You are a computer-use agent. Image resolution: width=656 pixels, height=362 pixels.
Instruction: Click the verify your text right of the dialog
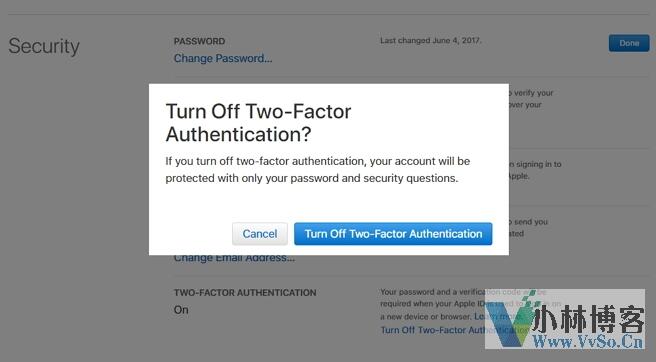(531, 93)
